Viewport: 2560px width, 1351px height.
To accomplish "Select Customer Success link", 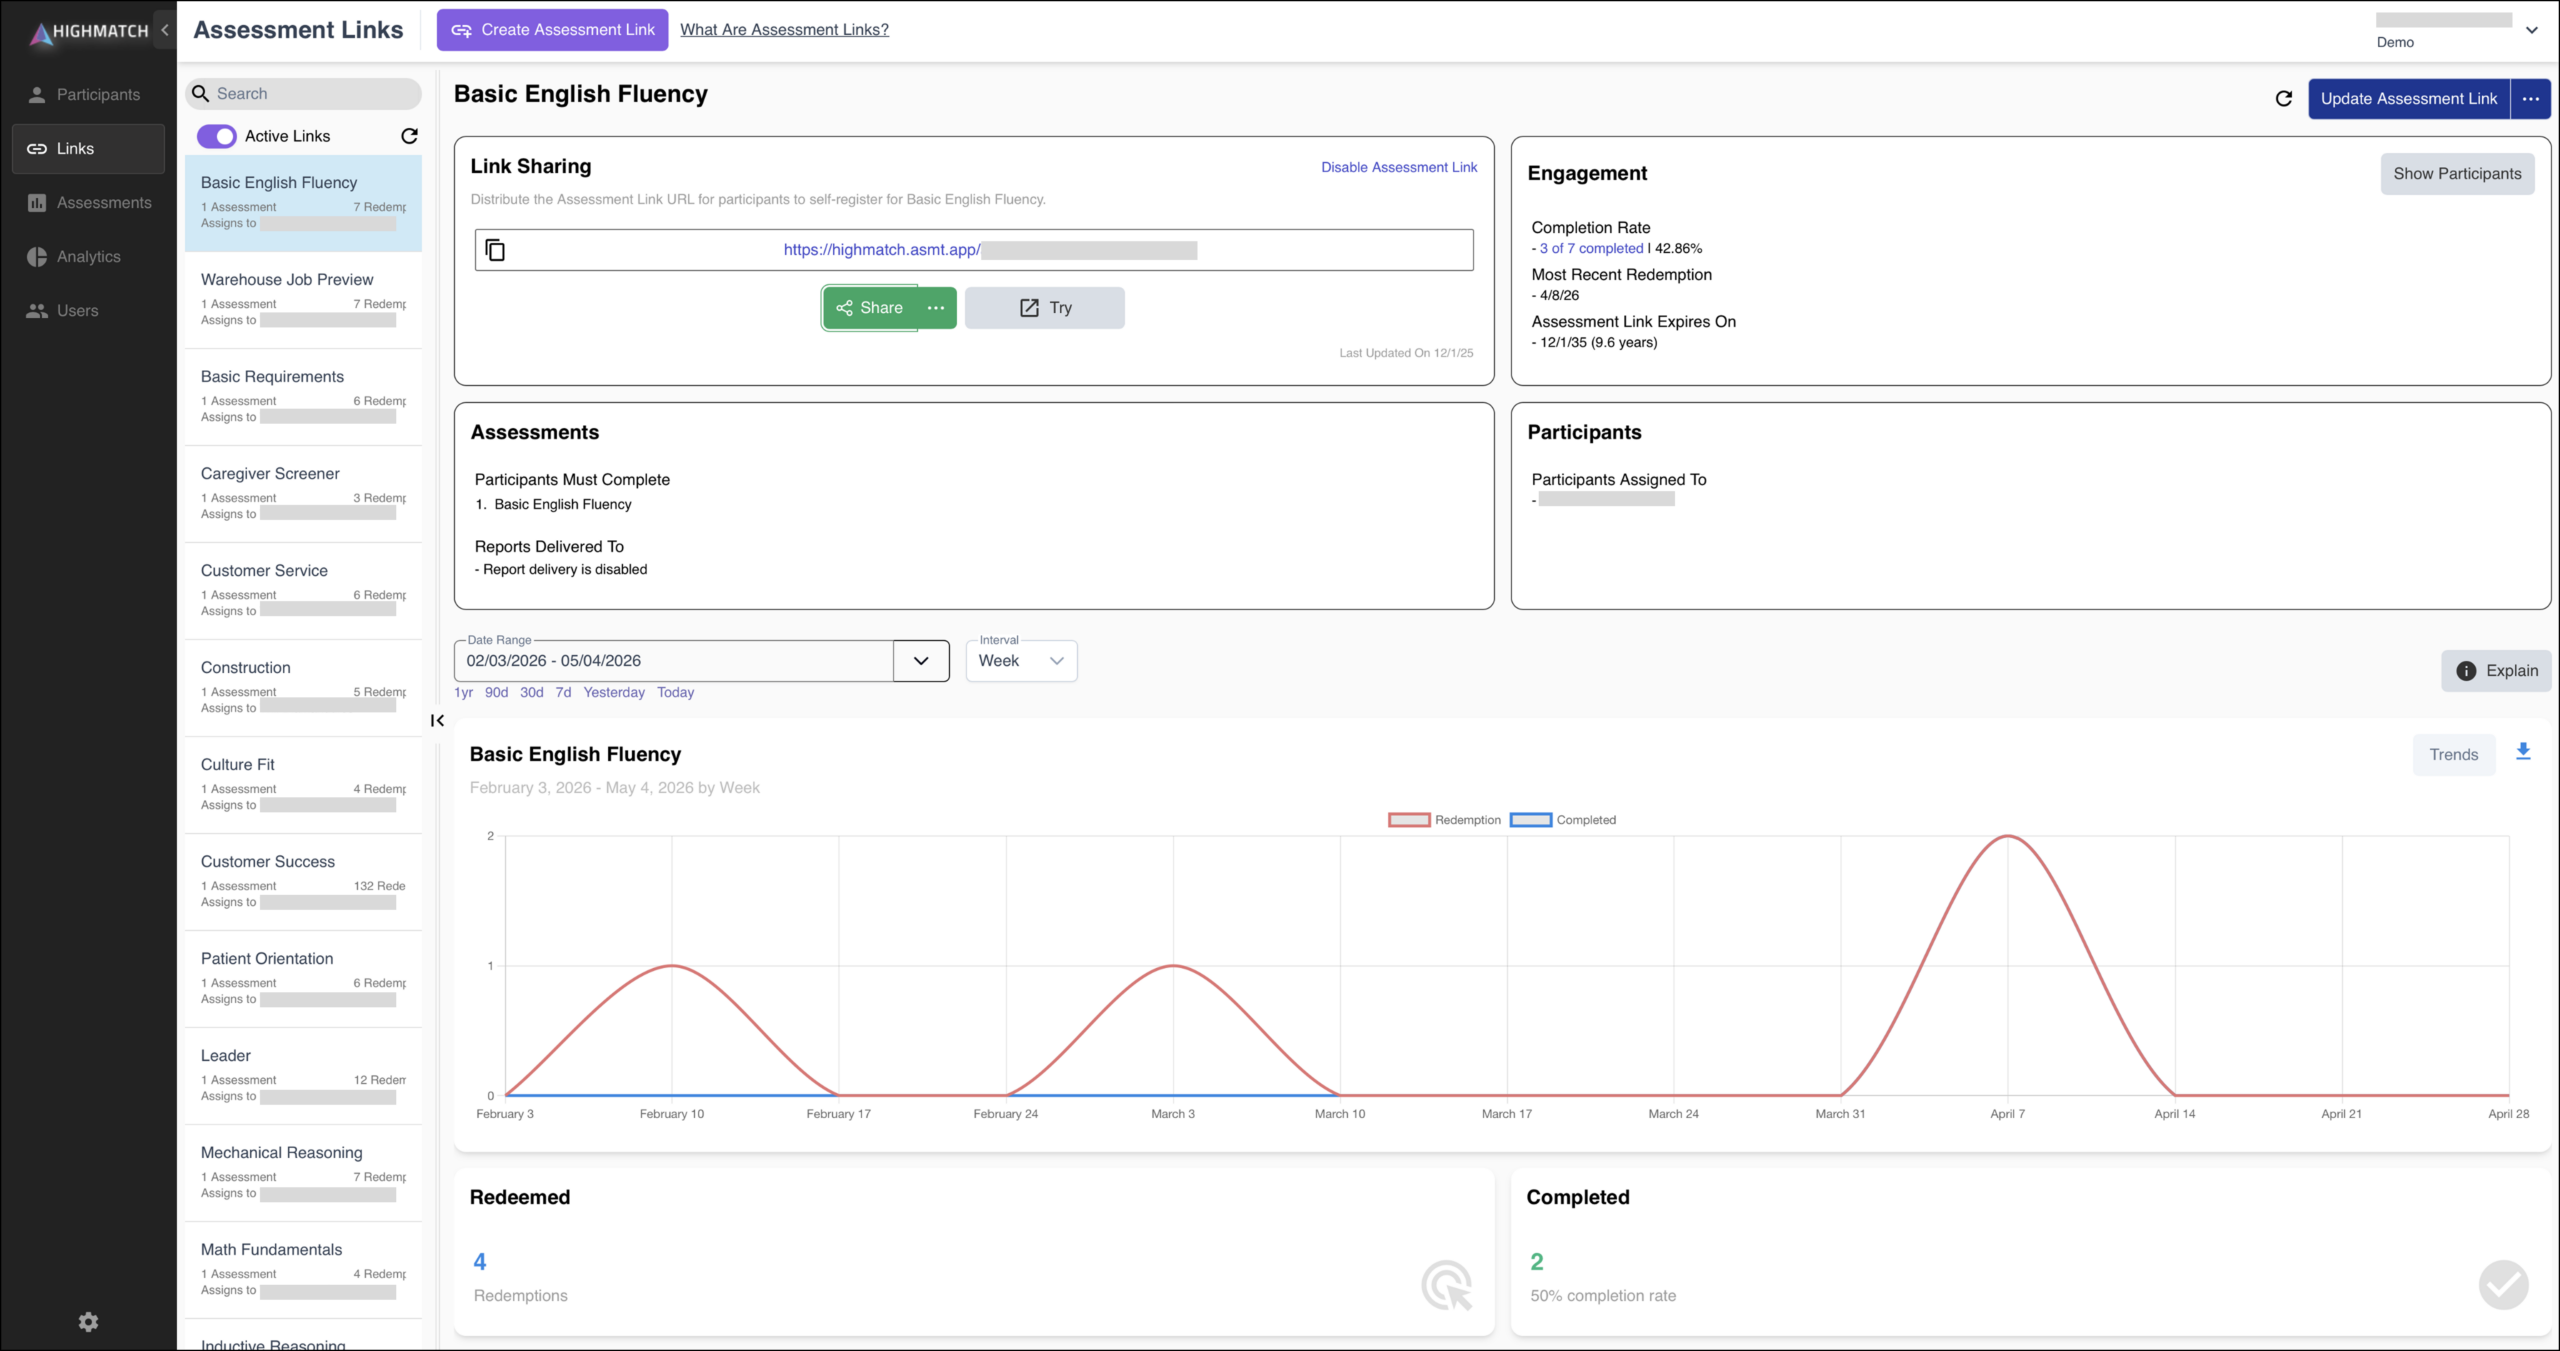I will [x=303, y=882].
